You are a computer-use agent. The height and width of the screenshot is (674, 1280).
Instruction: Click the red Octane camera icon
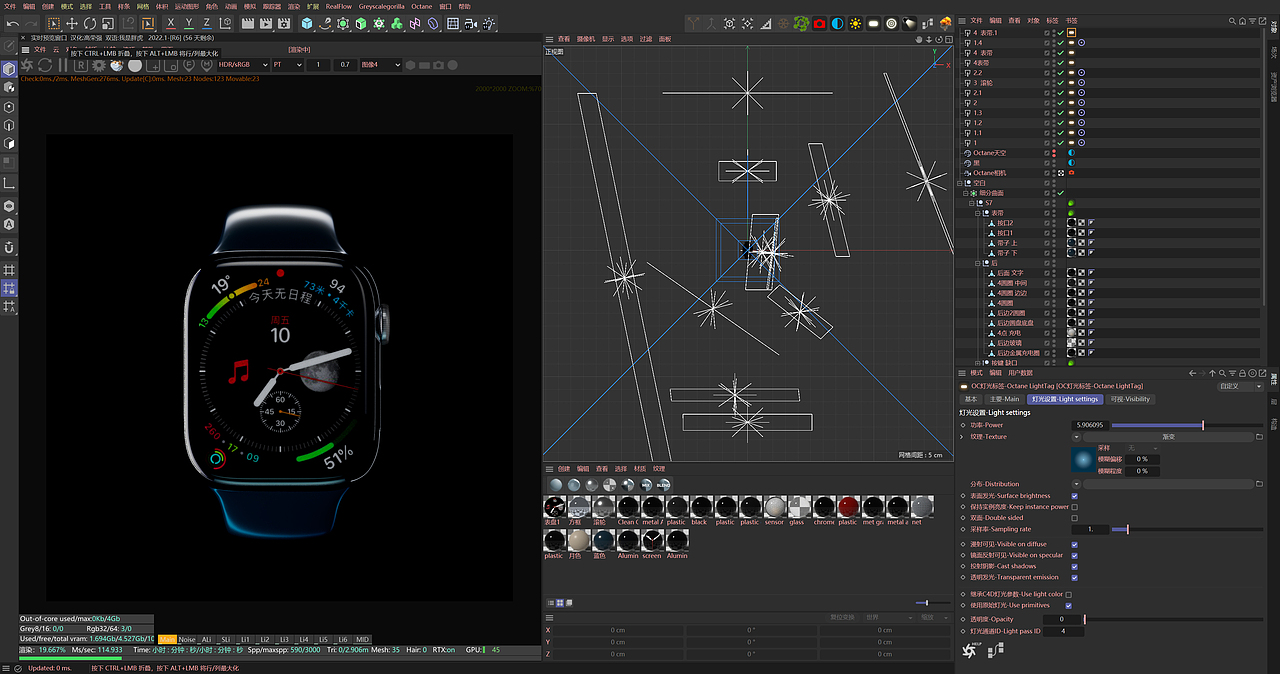pyautogui.click(x=819, y=23)
